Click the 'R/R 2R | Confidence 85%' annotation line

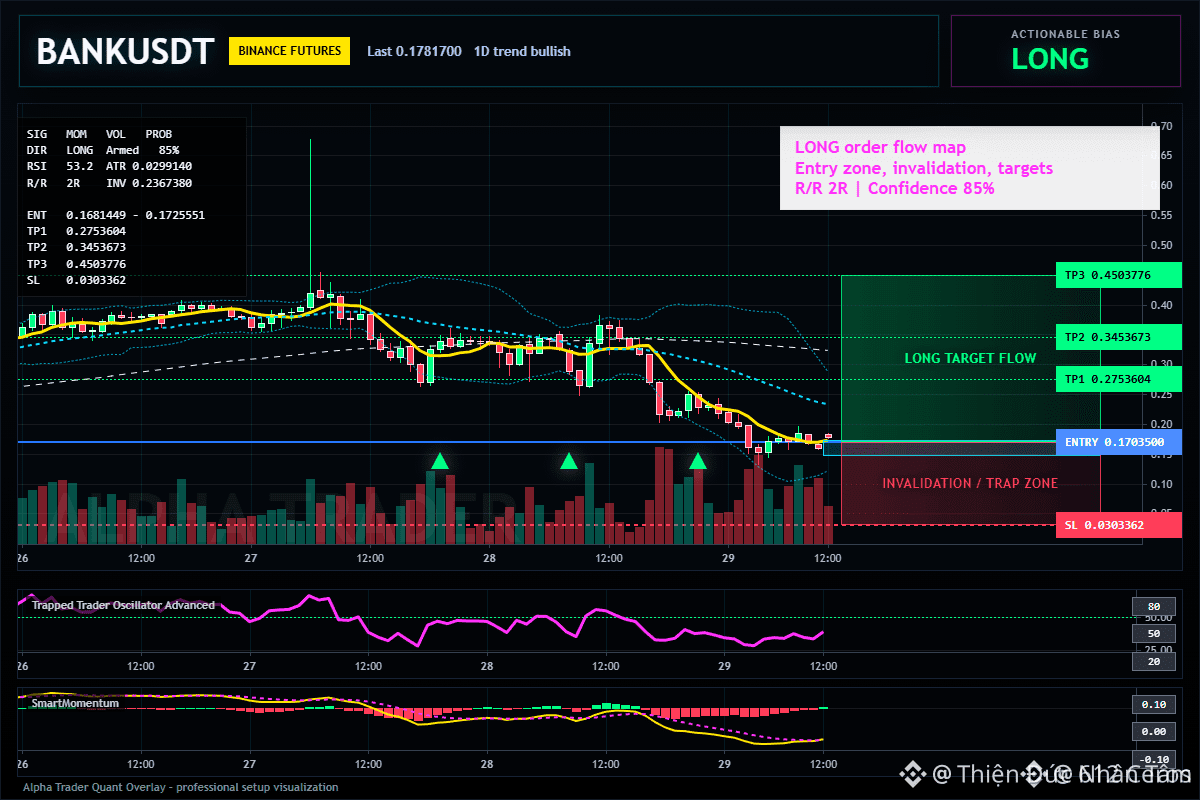tap(894, 188)
